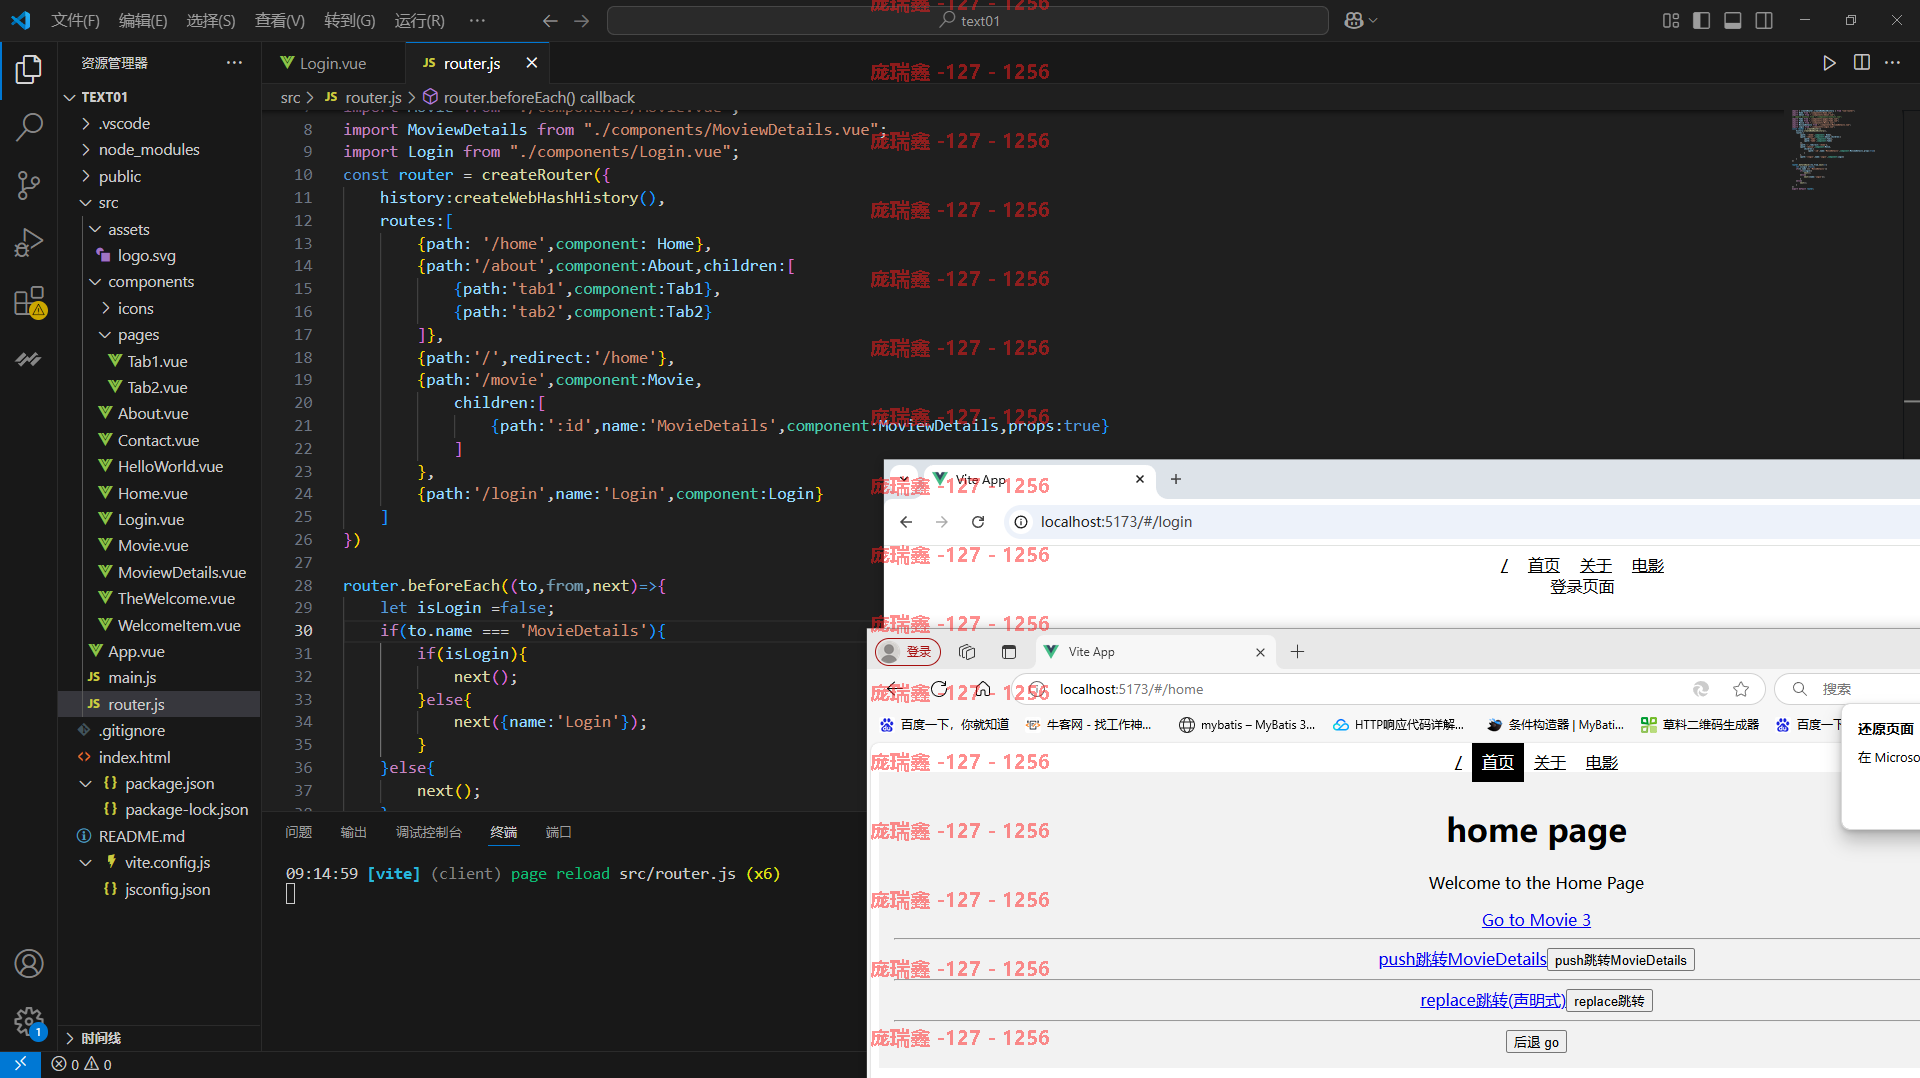Open the 编辑(E) menu
The image size is (1920, 1078).
[142, 20]
